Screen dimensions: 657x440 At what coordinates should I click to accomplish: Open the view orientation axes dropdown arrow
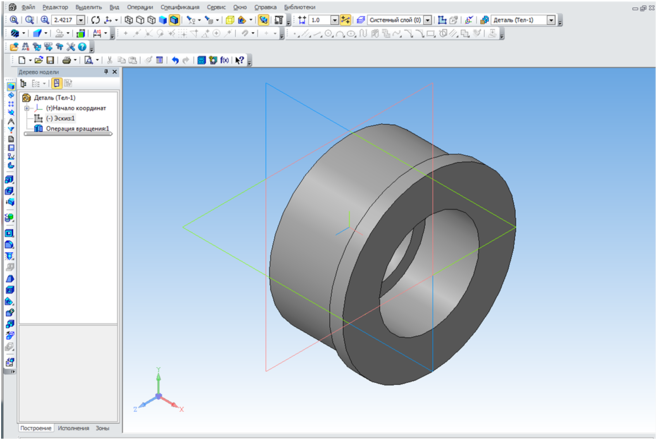(116, 20)
